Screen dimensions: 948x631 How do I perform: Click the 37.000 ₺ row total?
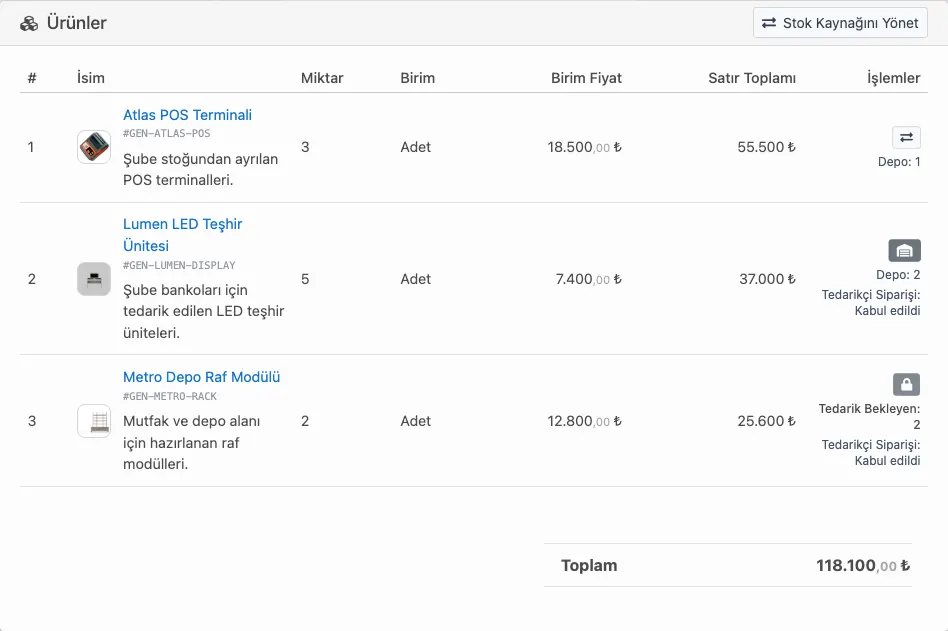point(767,279)
